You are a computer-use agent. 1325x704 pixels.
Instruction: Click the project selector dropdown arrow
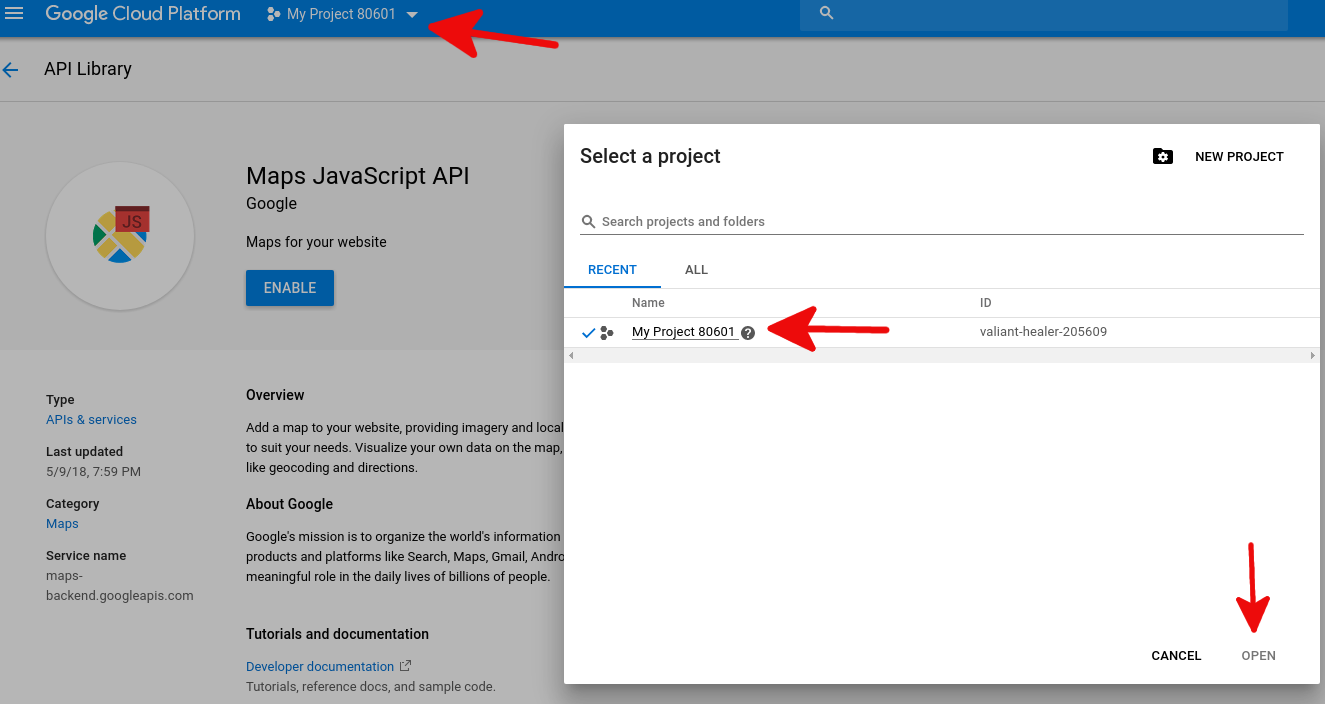(x=412, y=15)
